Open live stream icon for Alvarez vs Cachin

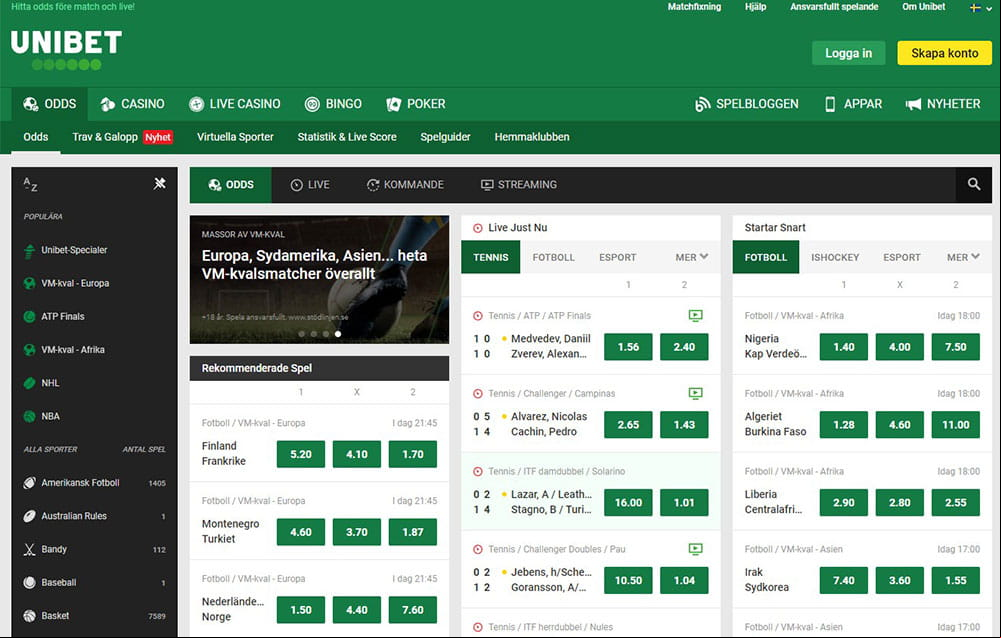[695, 393]
